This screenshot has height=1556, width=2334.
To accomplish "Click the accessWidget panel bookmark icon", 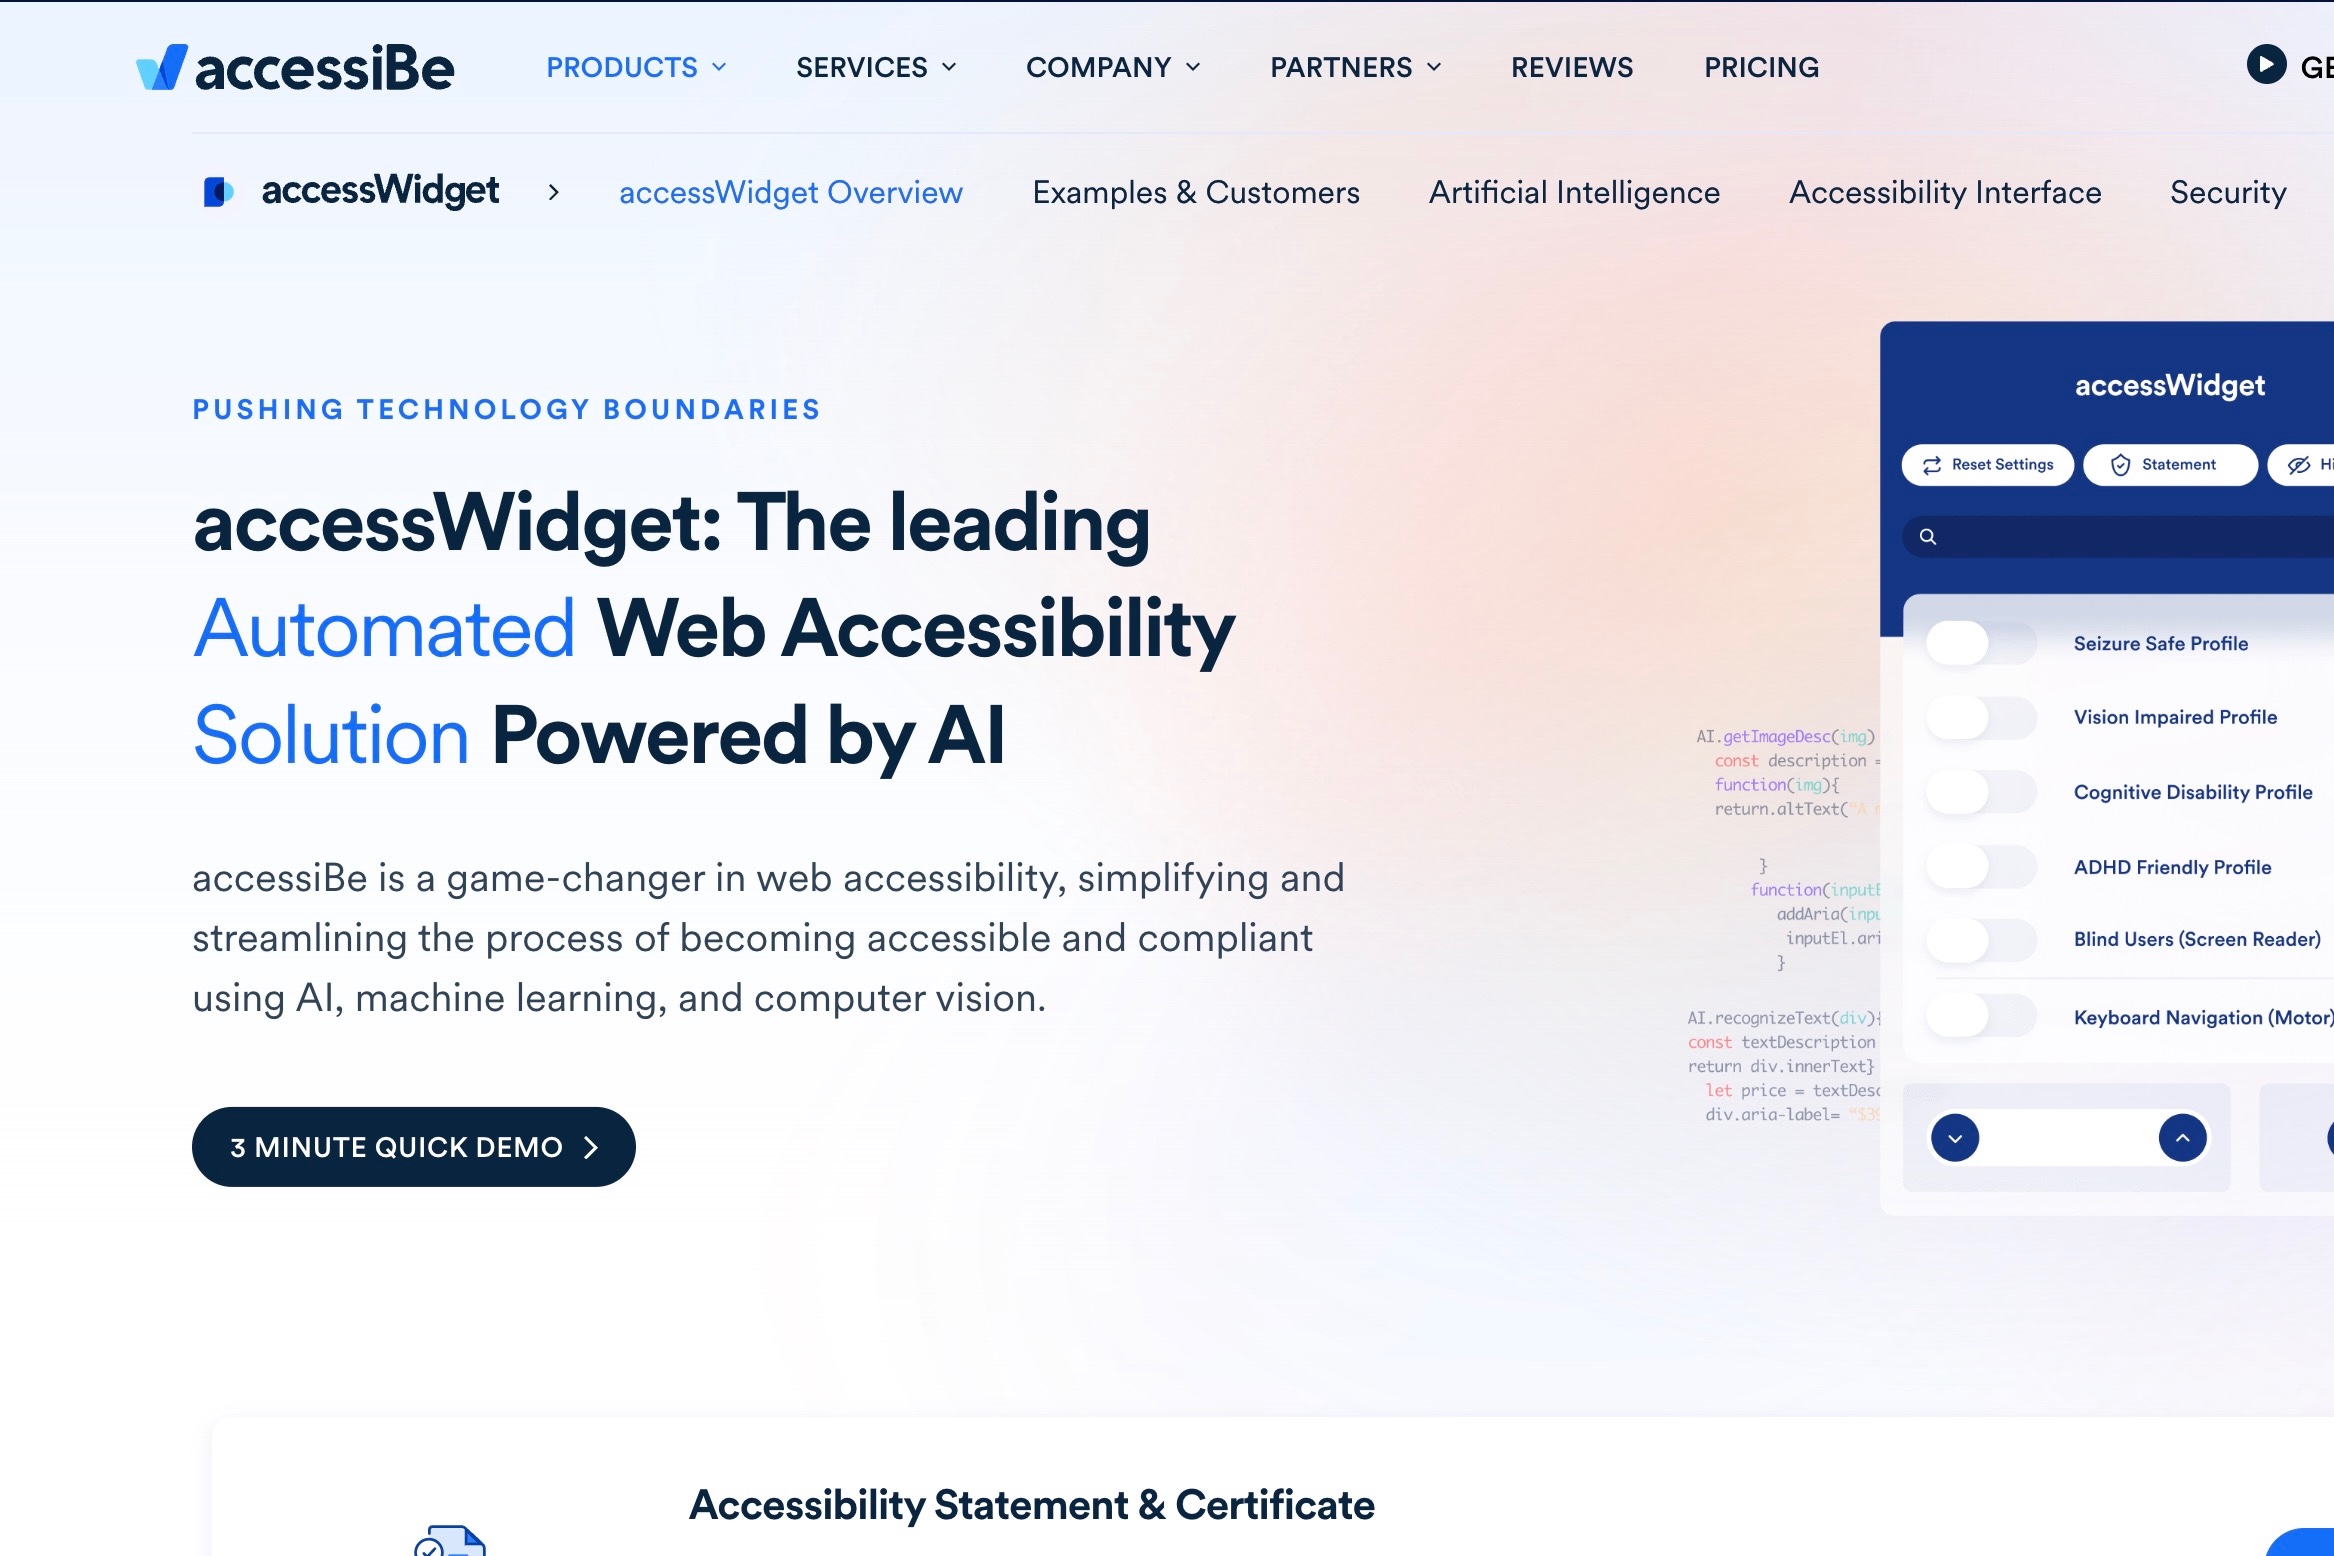I will (221, 191).
